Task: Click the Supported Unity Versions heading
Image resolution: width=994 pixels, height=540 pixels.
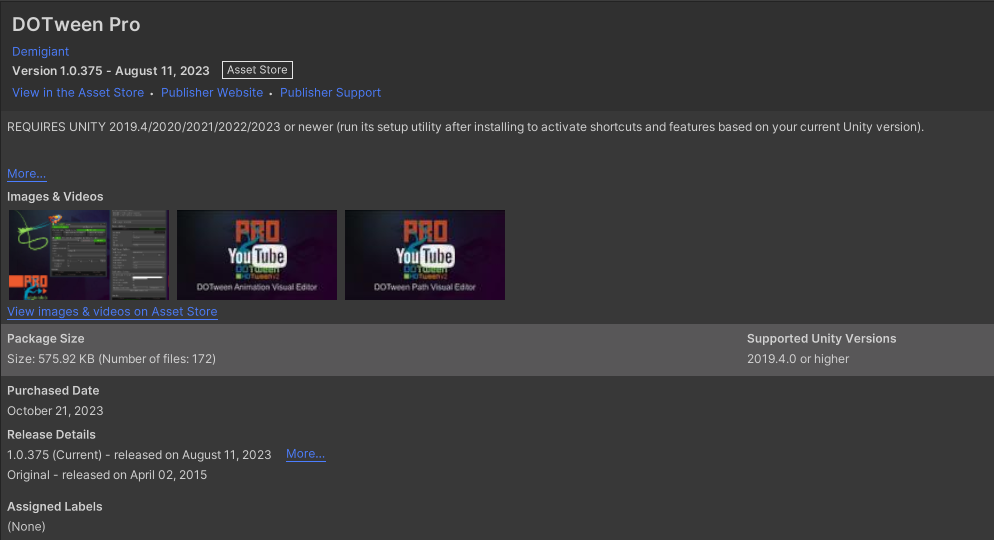Action: (x=822, y=338)
